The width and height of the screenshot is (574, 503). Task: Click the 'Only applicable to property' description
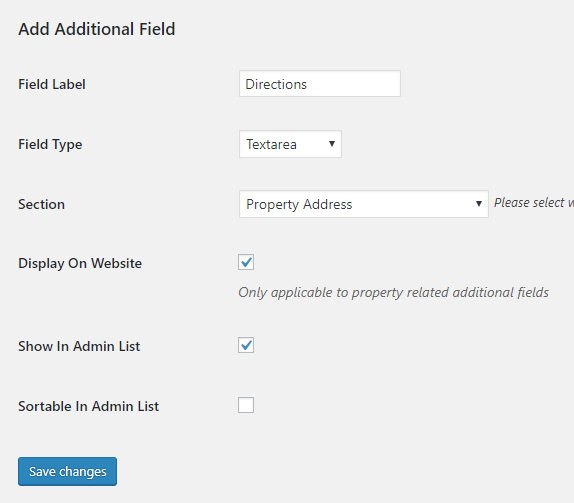(x=394, y=293)
